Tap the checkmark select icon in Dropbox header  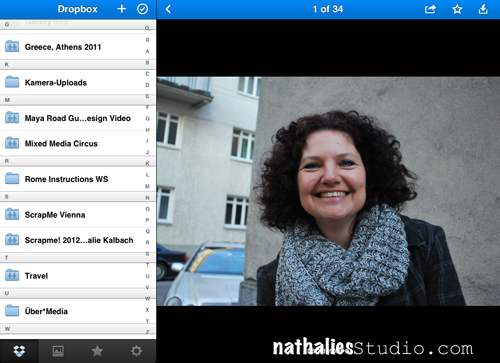tap(143, 9)
